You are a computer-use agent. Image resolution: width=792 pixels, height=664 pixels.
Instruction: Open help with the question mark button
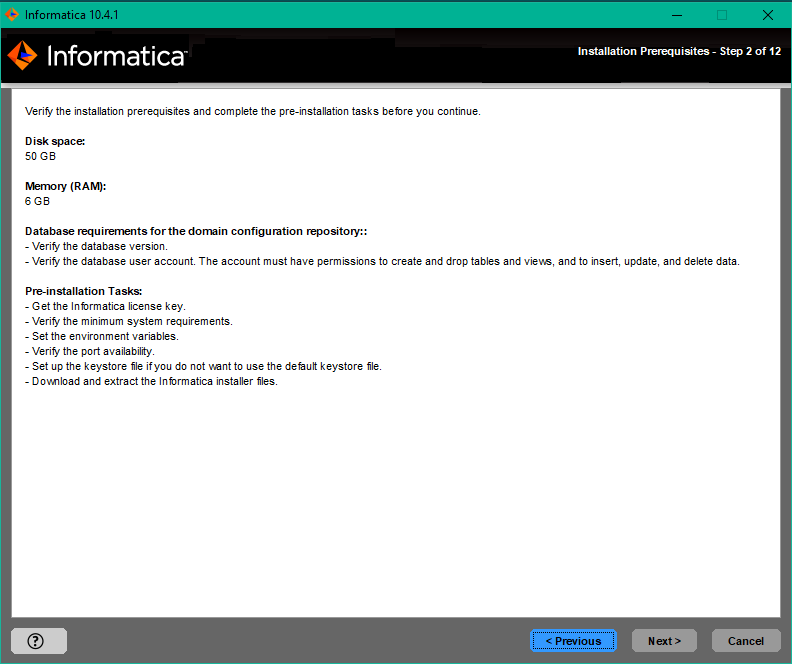pyautogui.click(x=39, y=641)
